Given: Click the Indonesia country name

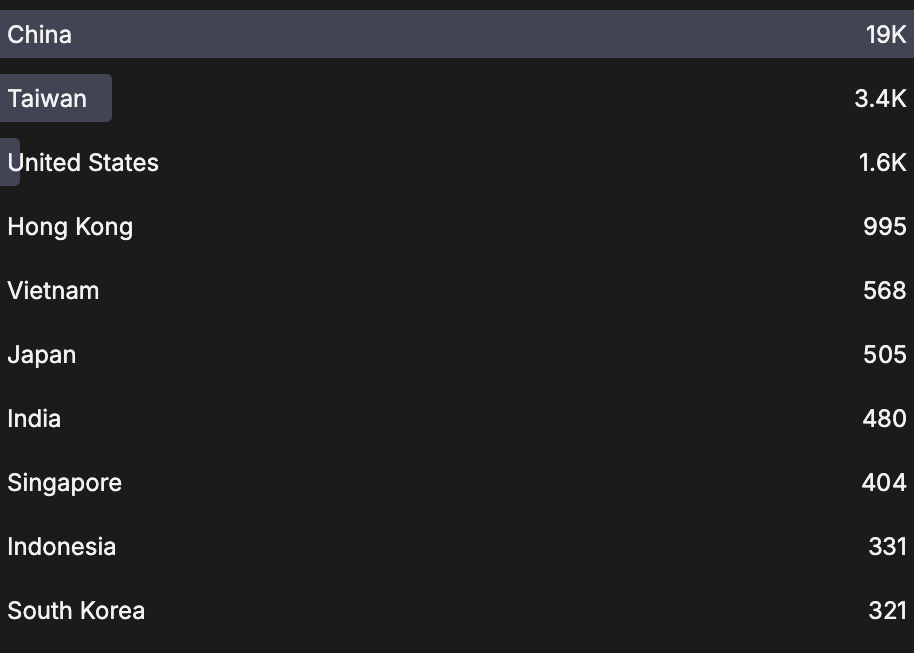Looking at the screenshot, I should click(x=62, y=547).
